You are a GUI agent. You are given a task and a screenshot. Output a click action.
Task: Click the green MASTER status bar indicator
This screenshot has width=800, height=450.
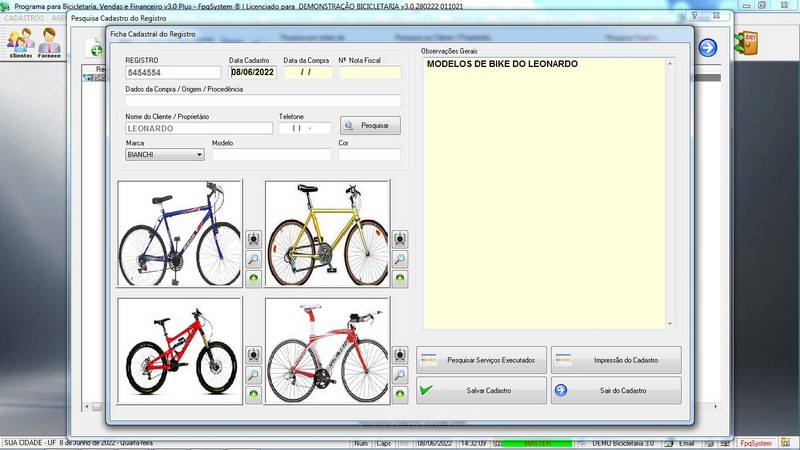(x=537, y=443)
